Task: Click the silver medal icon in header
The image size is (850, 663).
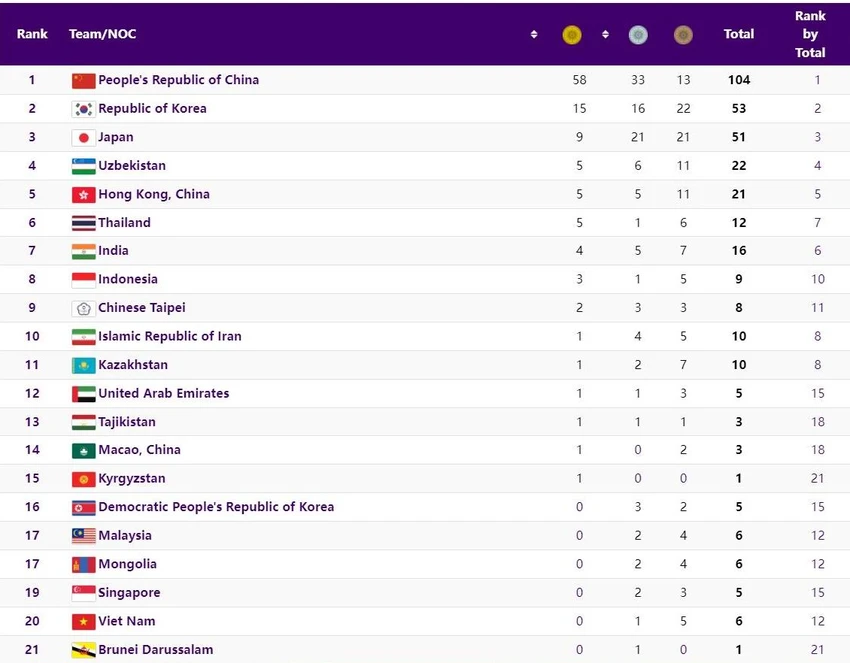Action: click(638, 35)
